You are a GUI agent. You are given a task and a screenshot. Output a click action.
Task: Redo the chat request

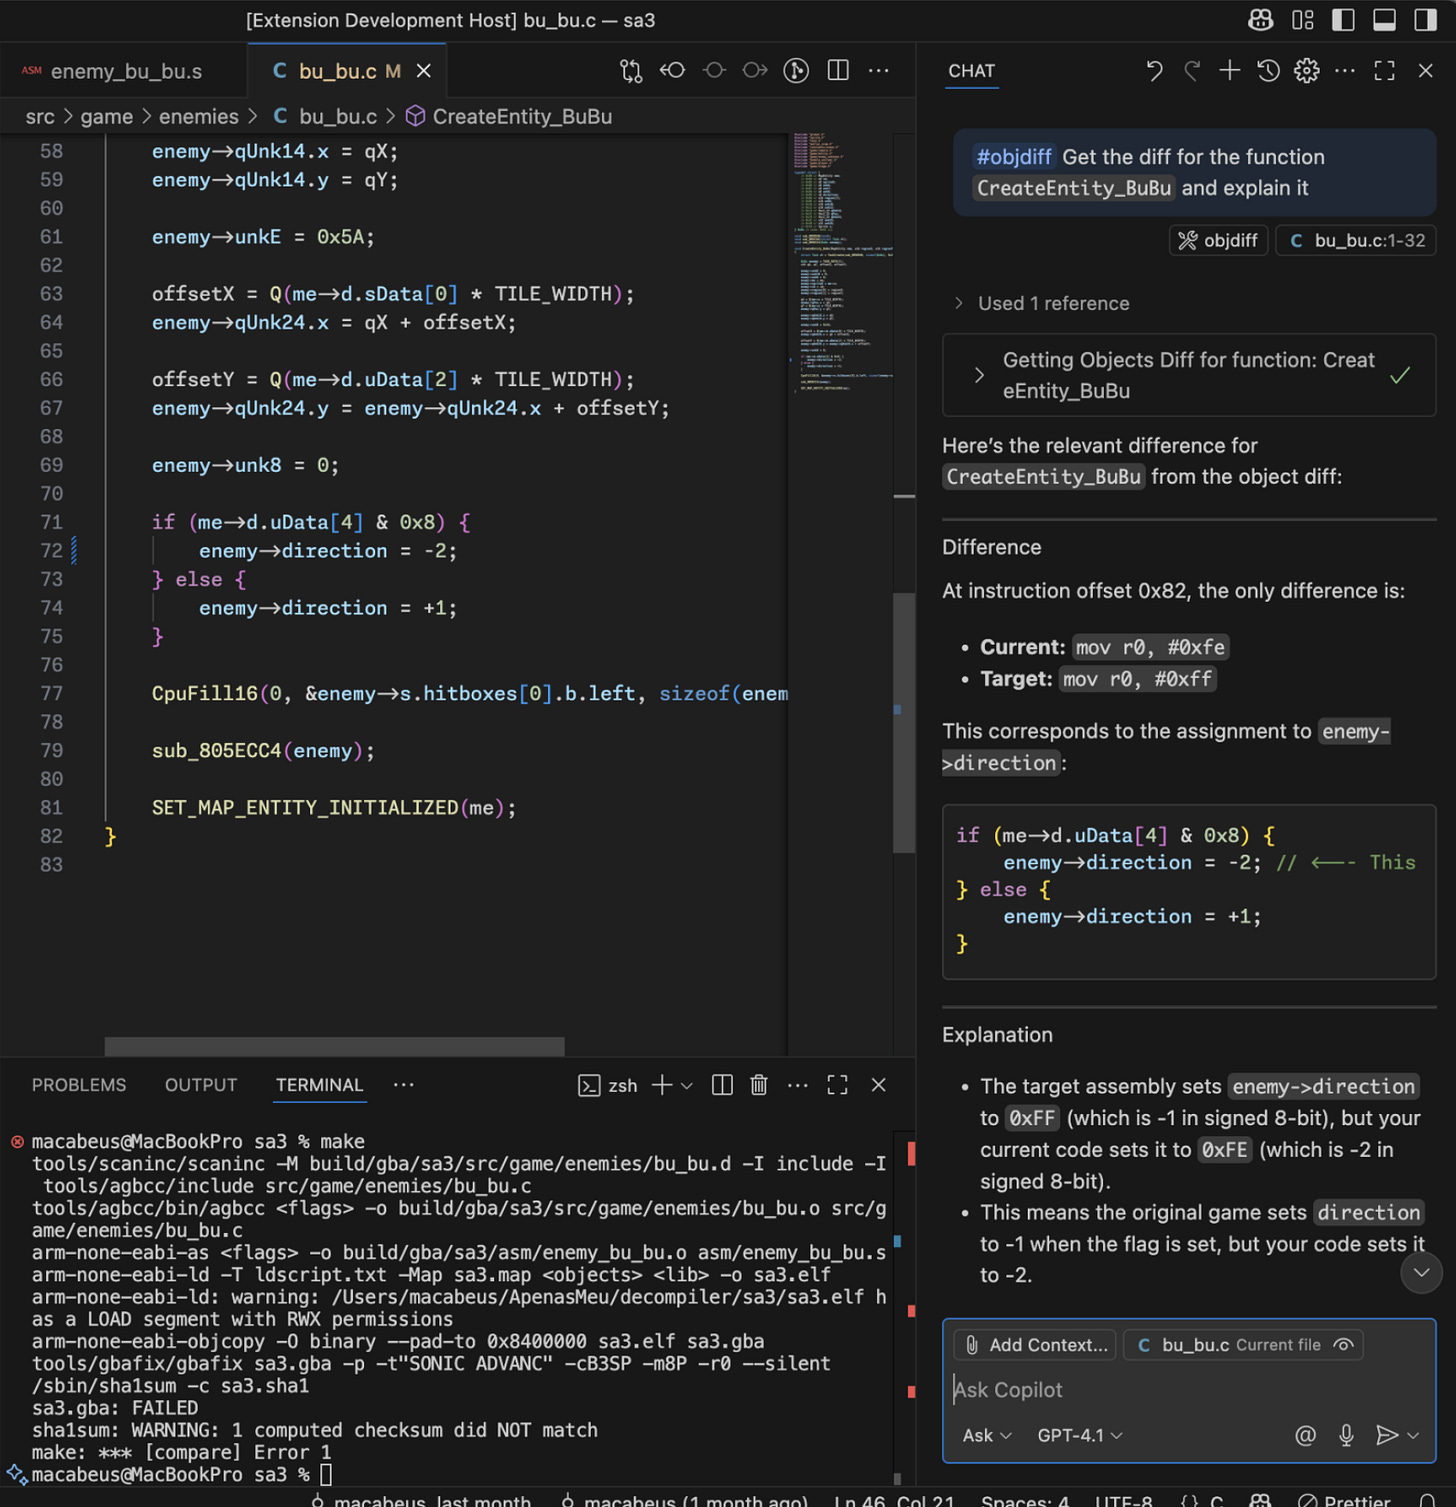coord(1192,70)
